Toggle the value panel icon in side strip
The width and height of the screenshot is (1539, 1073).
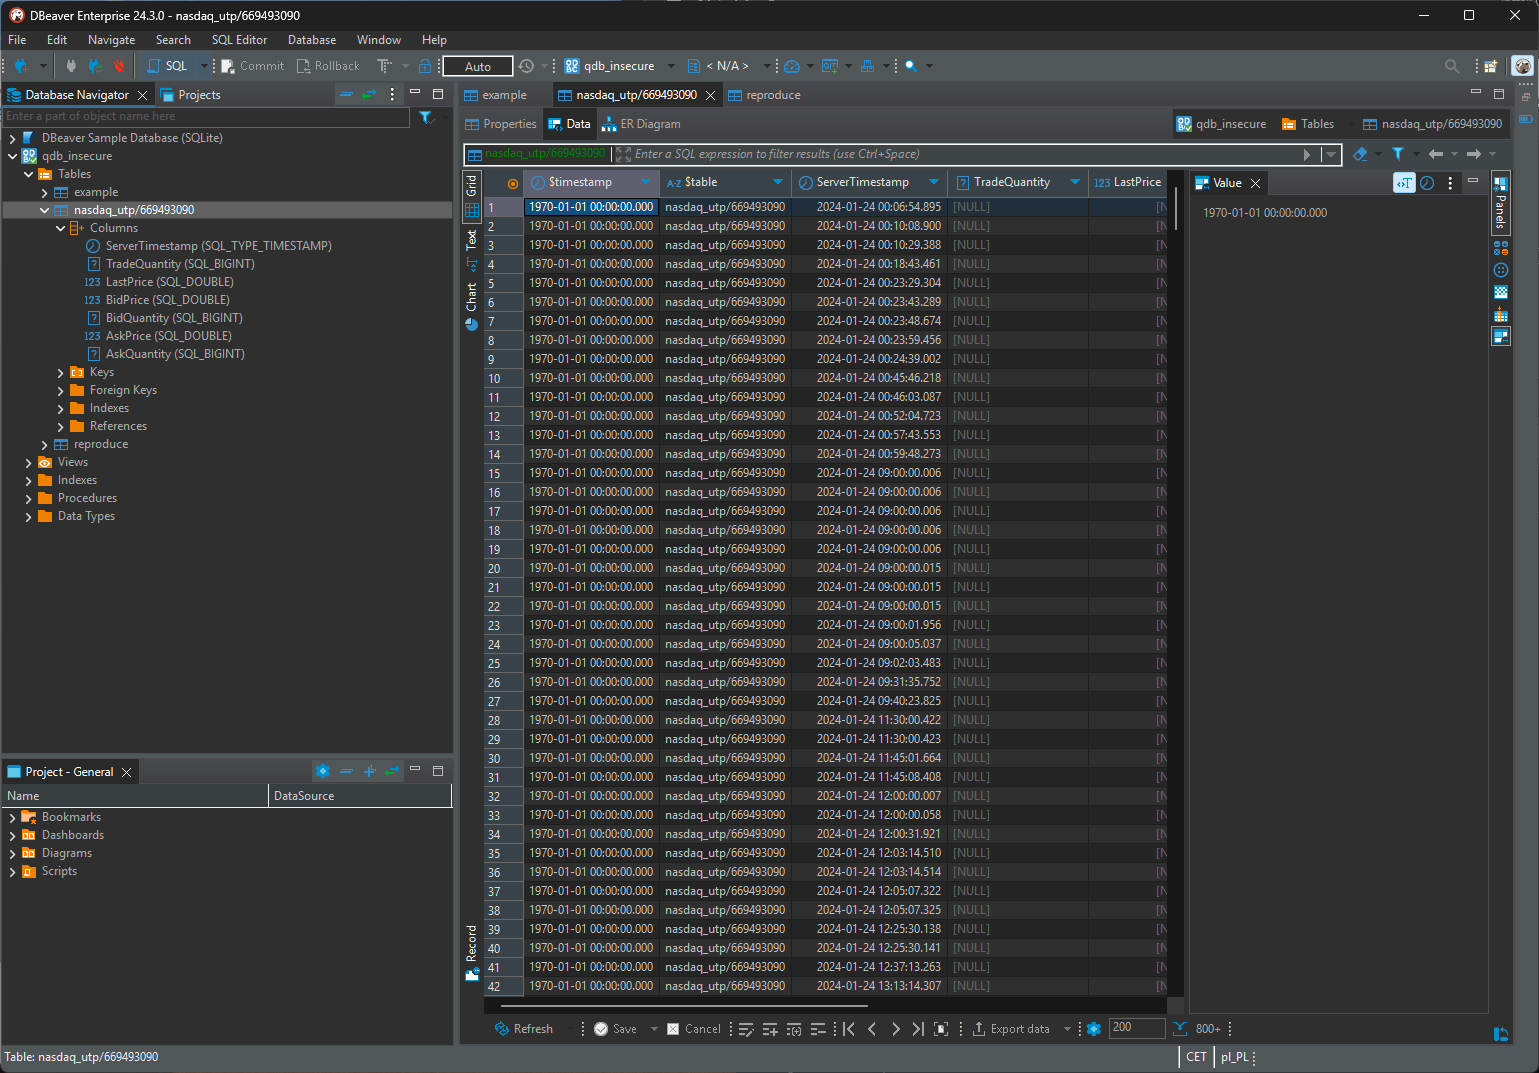pos(1501,337)
